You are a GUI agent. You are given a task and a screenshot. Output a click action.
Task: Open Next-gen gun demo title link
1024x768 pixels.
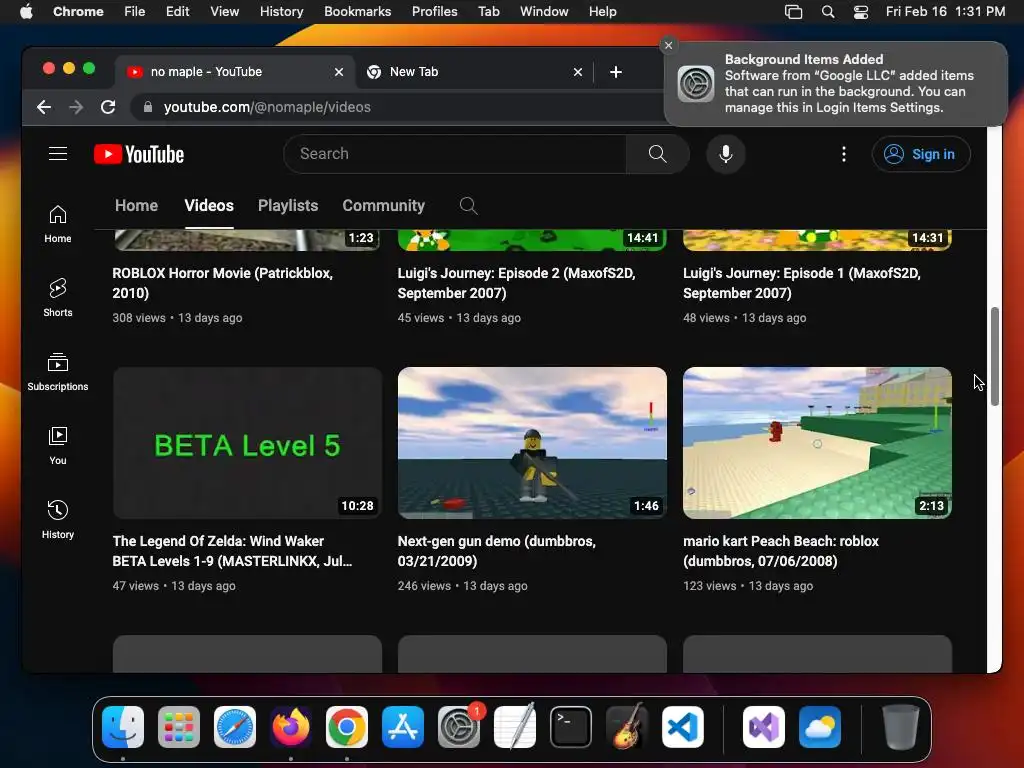(x=496, y=551)
